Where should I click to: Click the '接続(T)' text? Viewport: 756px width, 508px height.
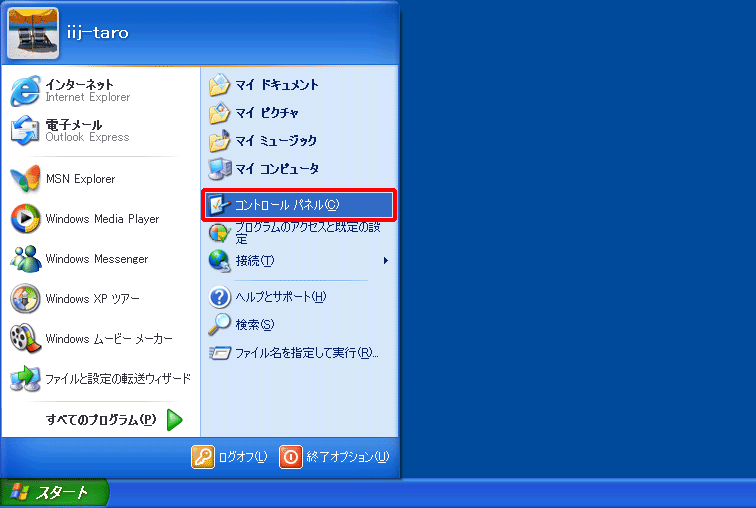point(255,261)
